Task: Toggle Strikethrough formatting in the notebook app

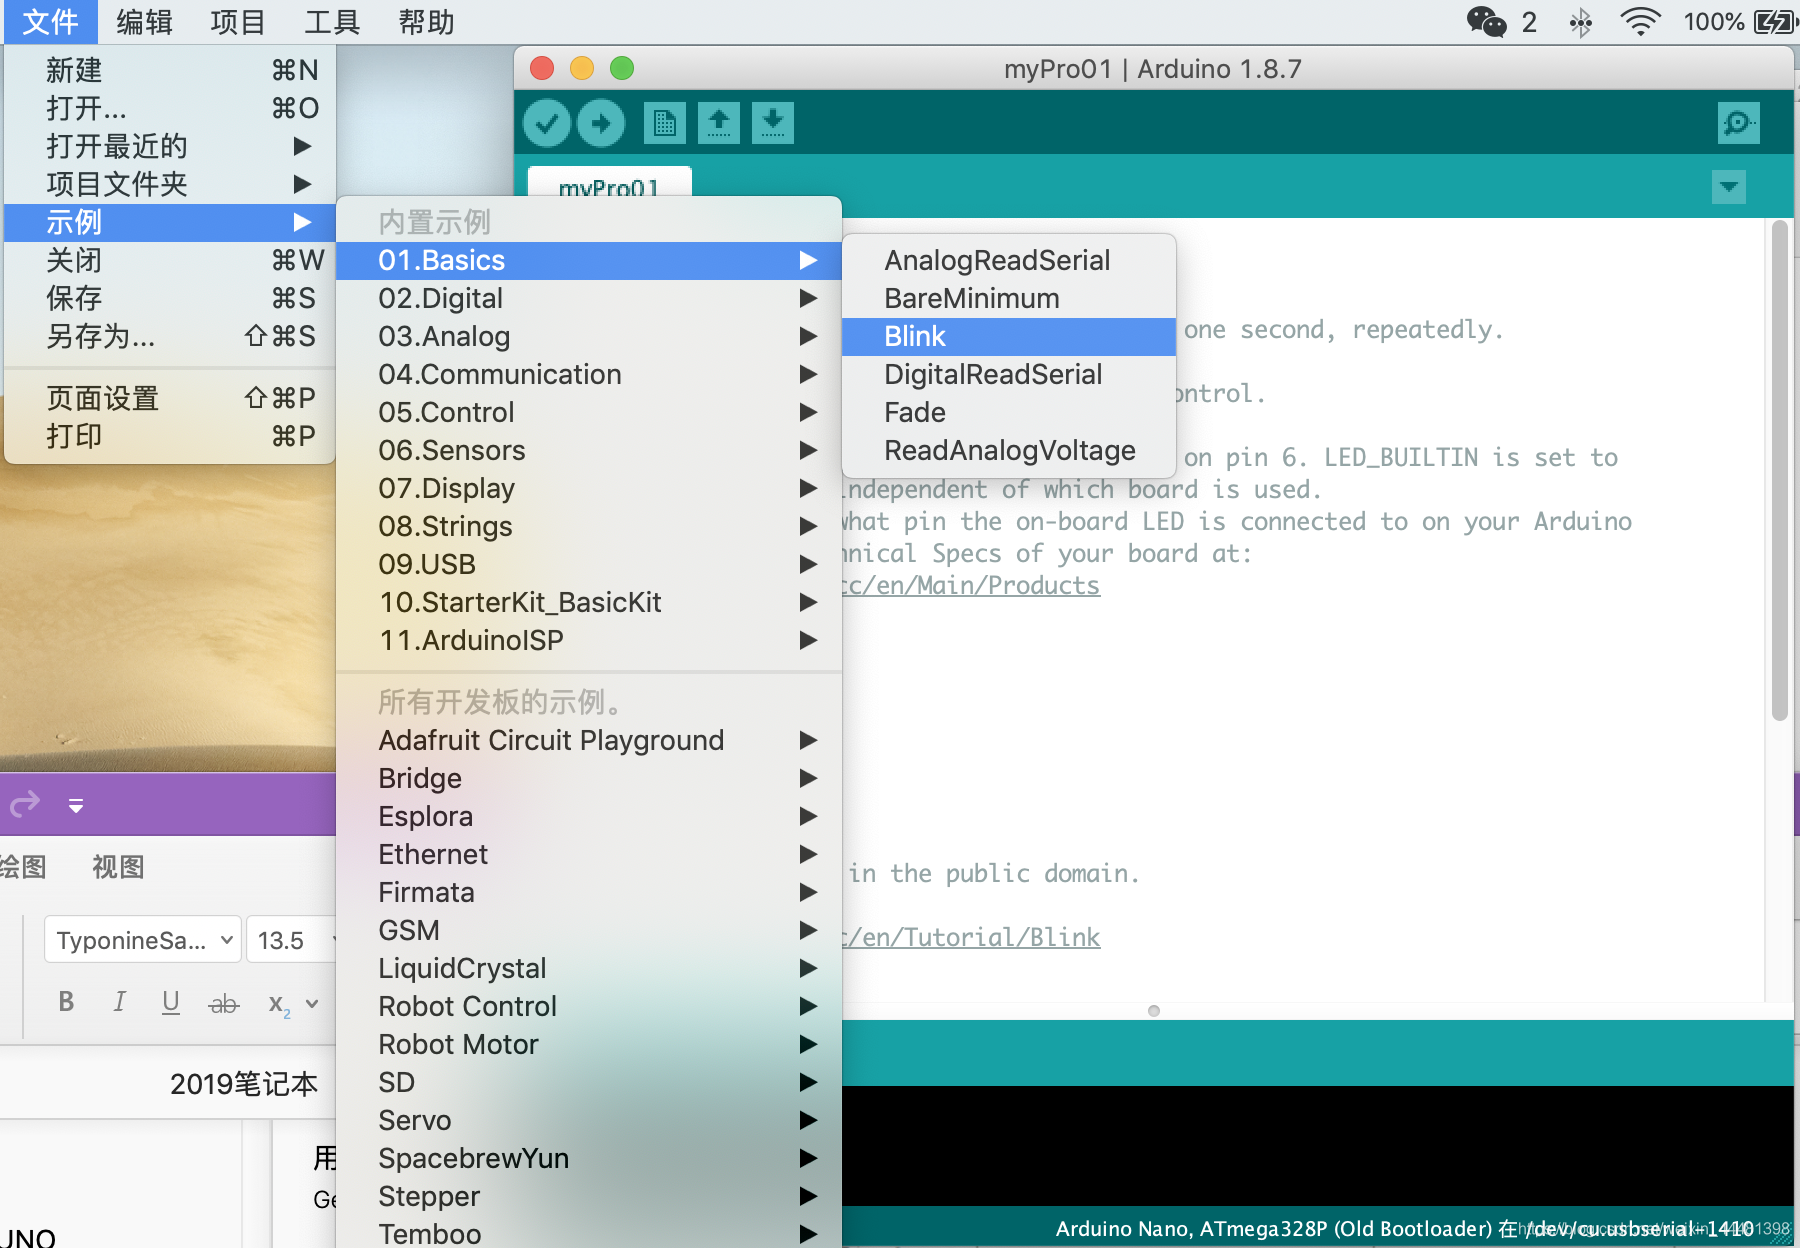Action: coord(224,1003)
